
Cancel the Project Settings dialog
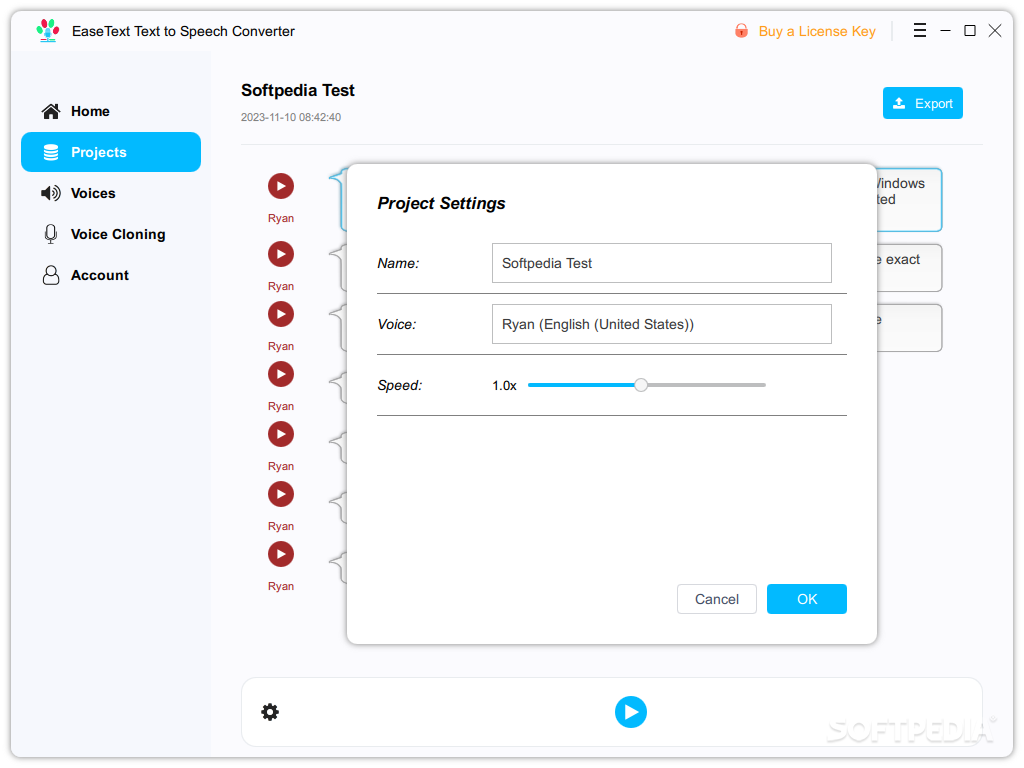pos(716,599)
